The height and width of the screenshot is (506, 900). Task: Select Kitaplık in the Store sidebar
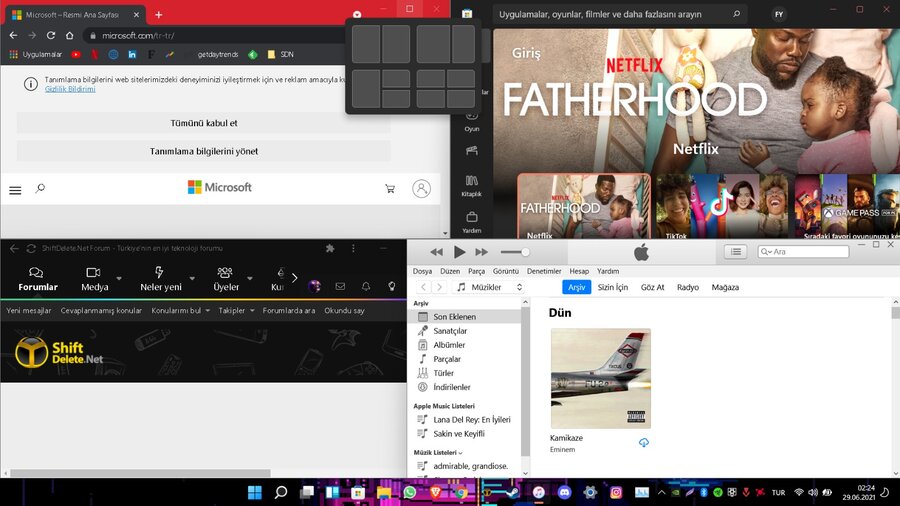pyautogui.click(x=472, y=185)
